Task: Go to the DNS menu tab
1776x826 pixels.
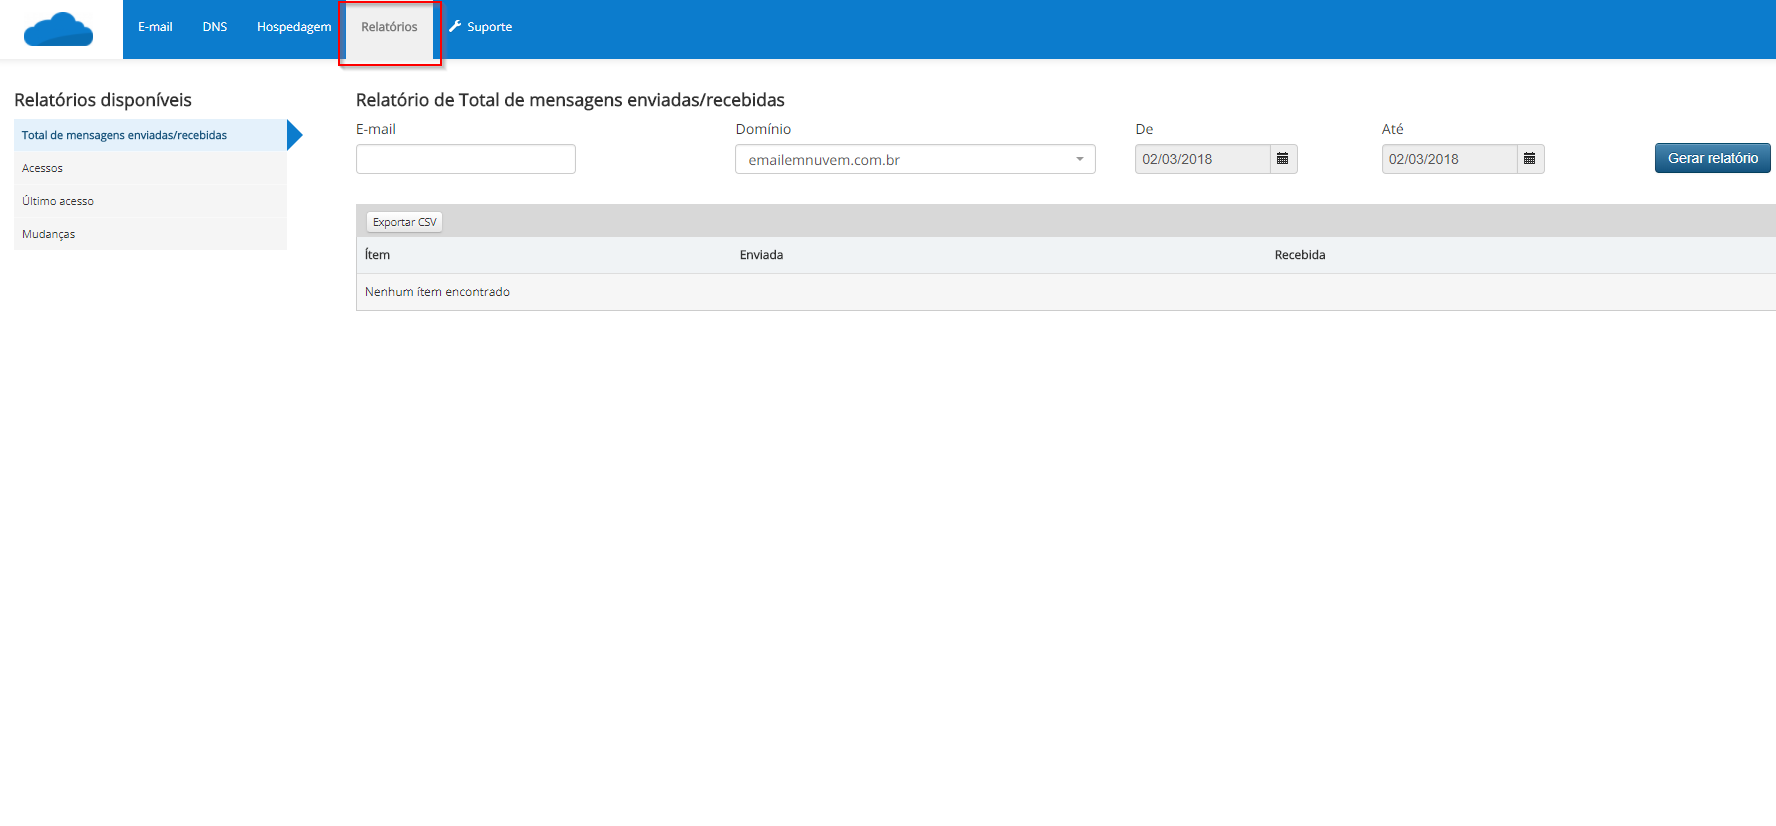Action: [215, 27]
